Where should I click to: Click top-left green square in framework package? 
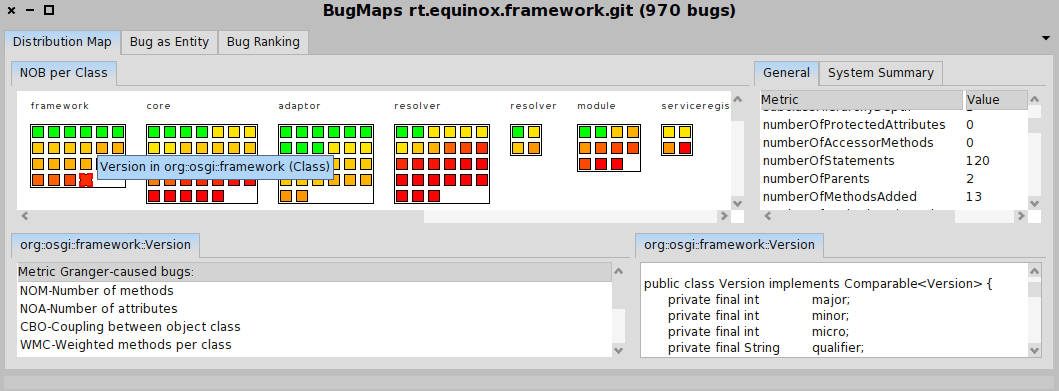coord(38,132)
